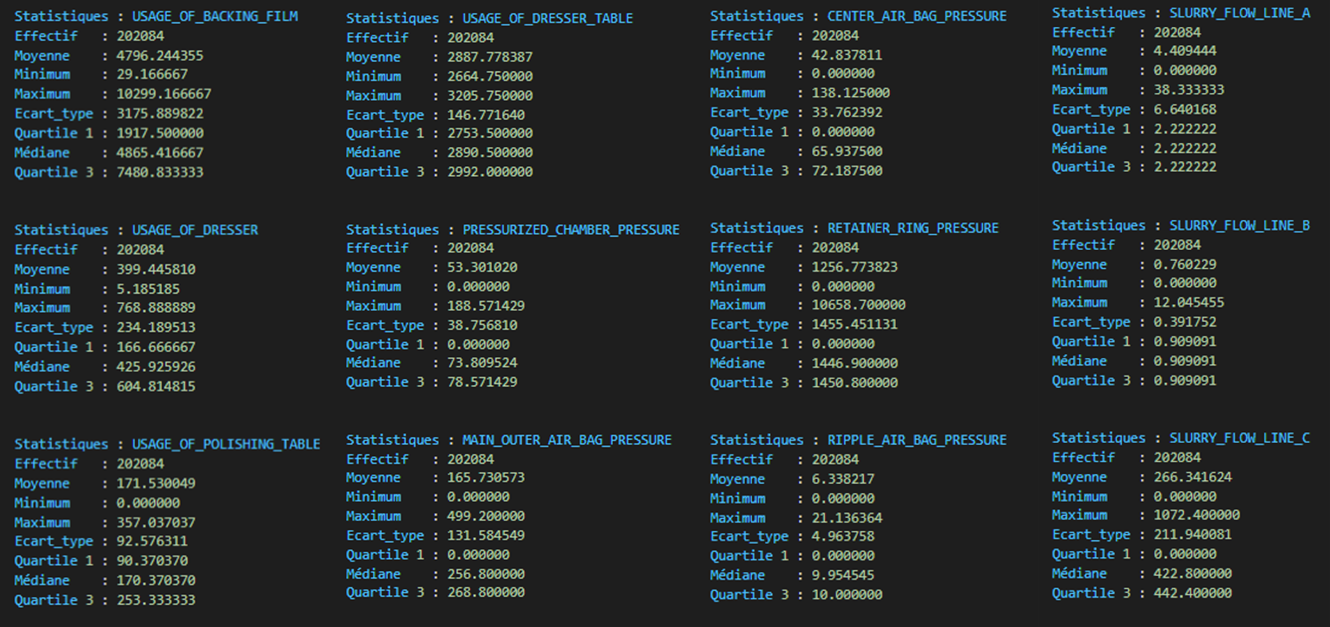Click the SLURRY_FLOW_LINE_C heading
This screenshot has height=627, width=1330.
click(1239, 438)
